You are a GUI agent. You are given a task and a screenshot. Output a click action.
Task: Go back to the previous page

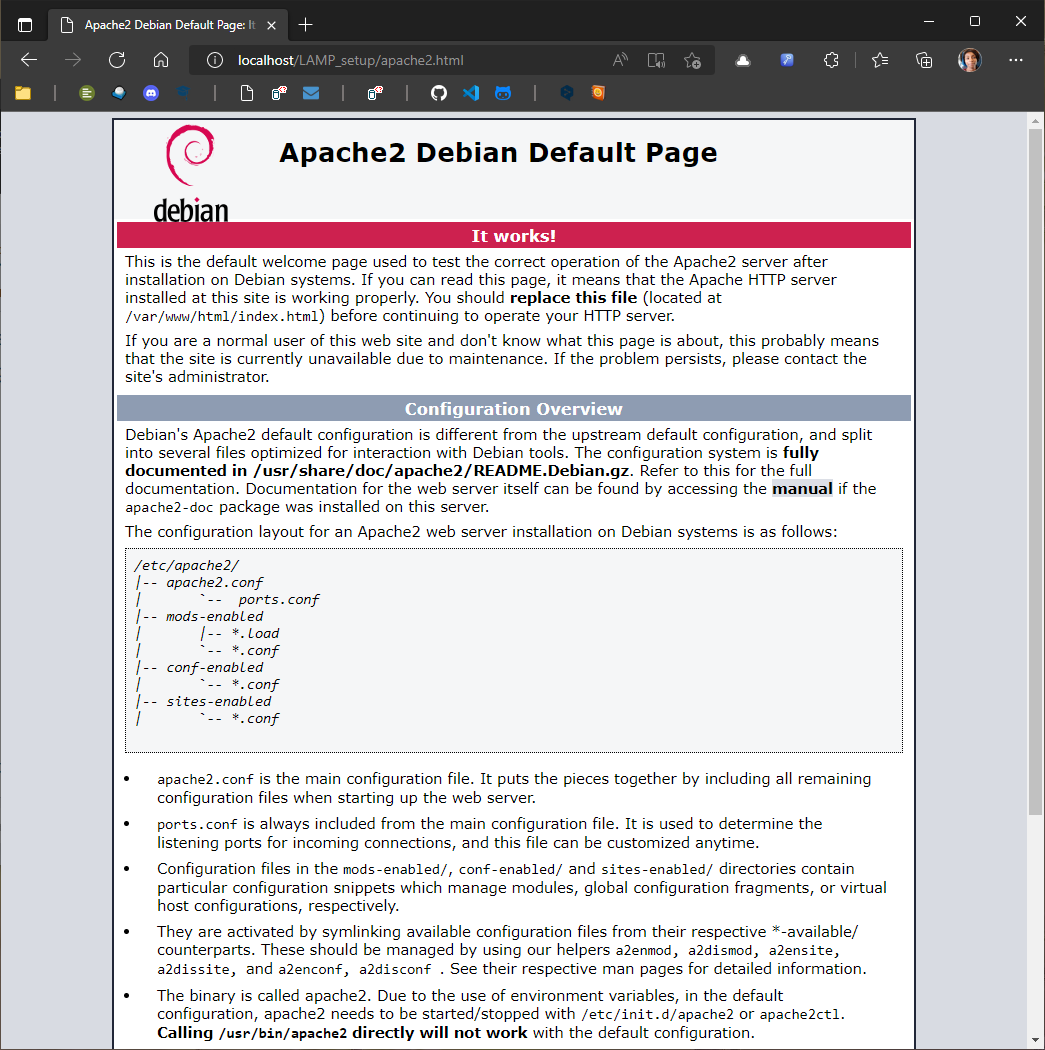pyautogui.click(x=29, y=60)
